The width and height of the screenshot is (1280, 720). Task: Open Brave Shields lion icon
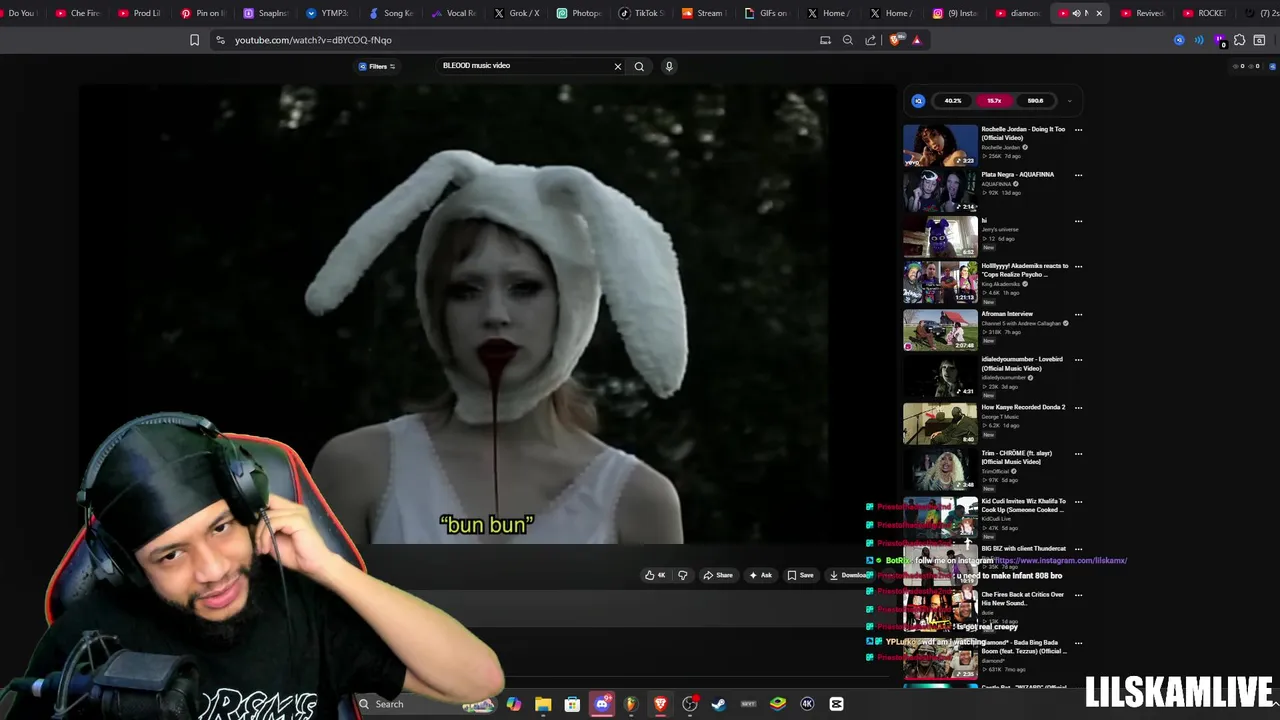[895, 40]
